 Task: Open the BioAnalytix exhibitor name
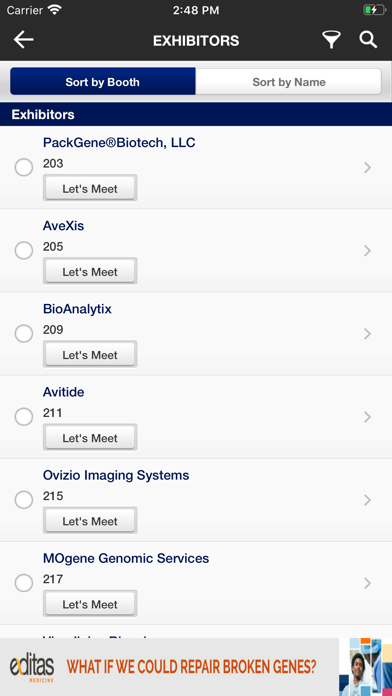77,309
